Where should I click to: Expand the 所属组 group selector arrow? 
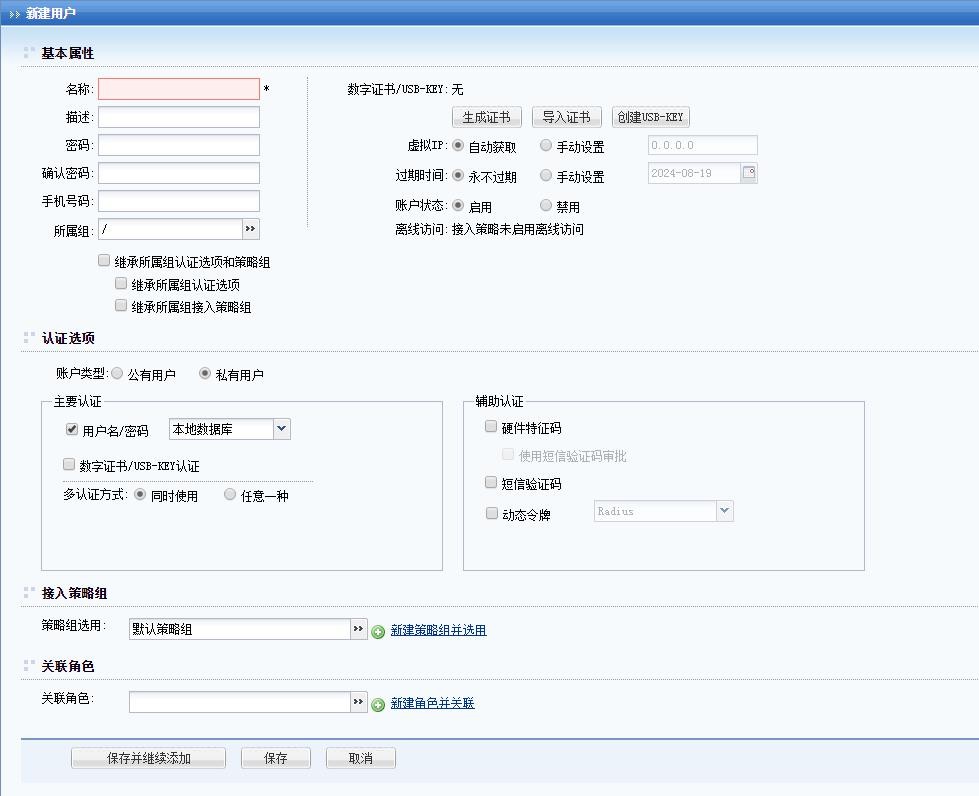(x=250, y=229)
